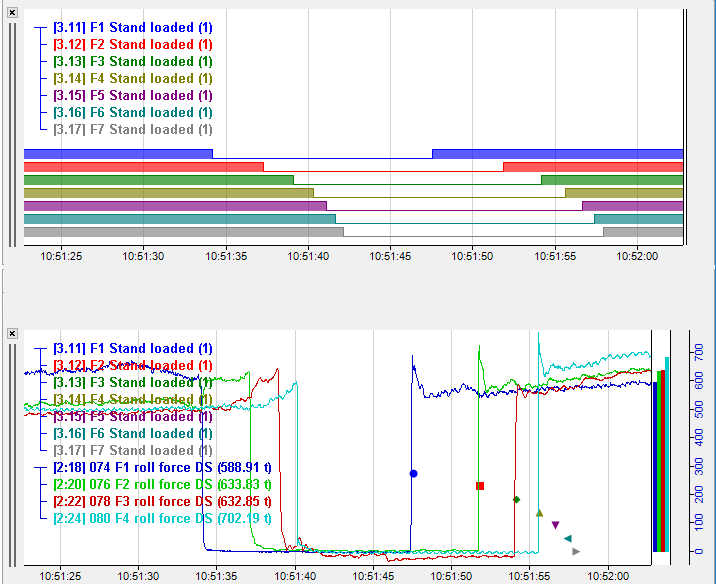Select 078 F3 roll force DS legend entry
716x584 pixels.
click(x=148, y=501)
